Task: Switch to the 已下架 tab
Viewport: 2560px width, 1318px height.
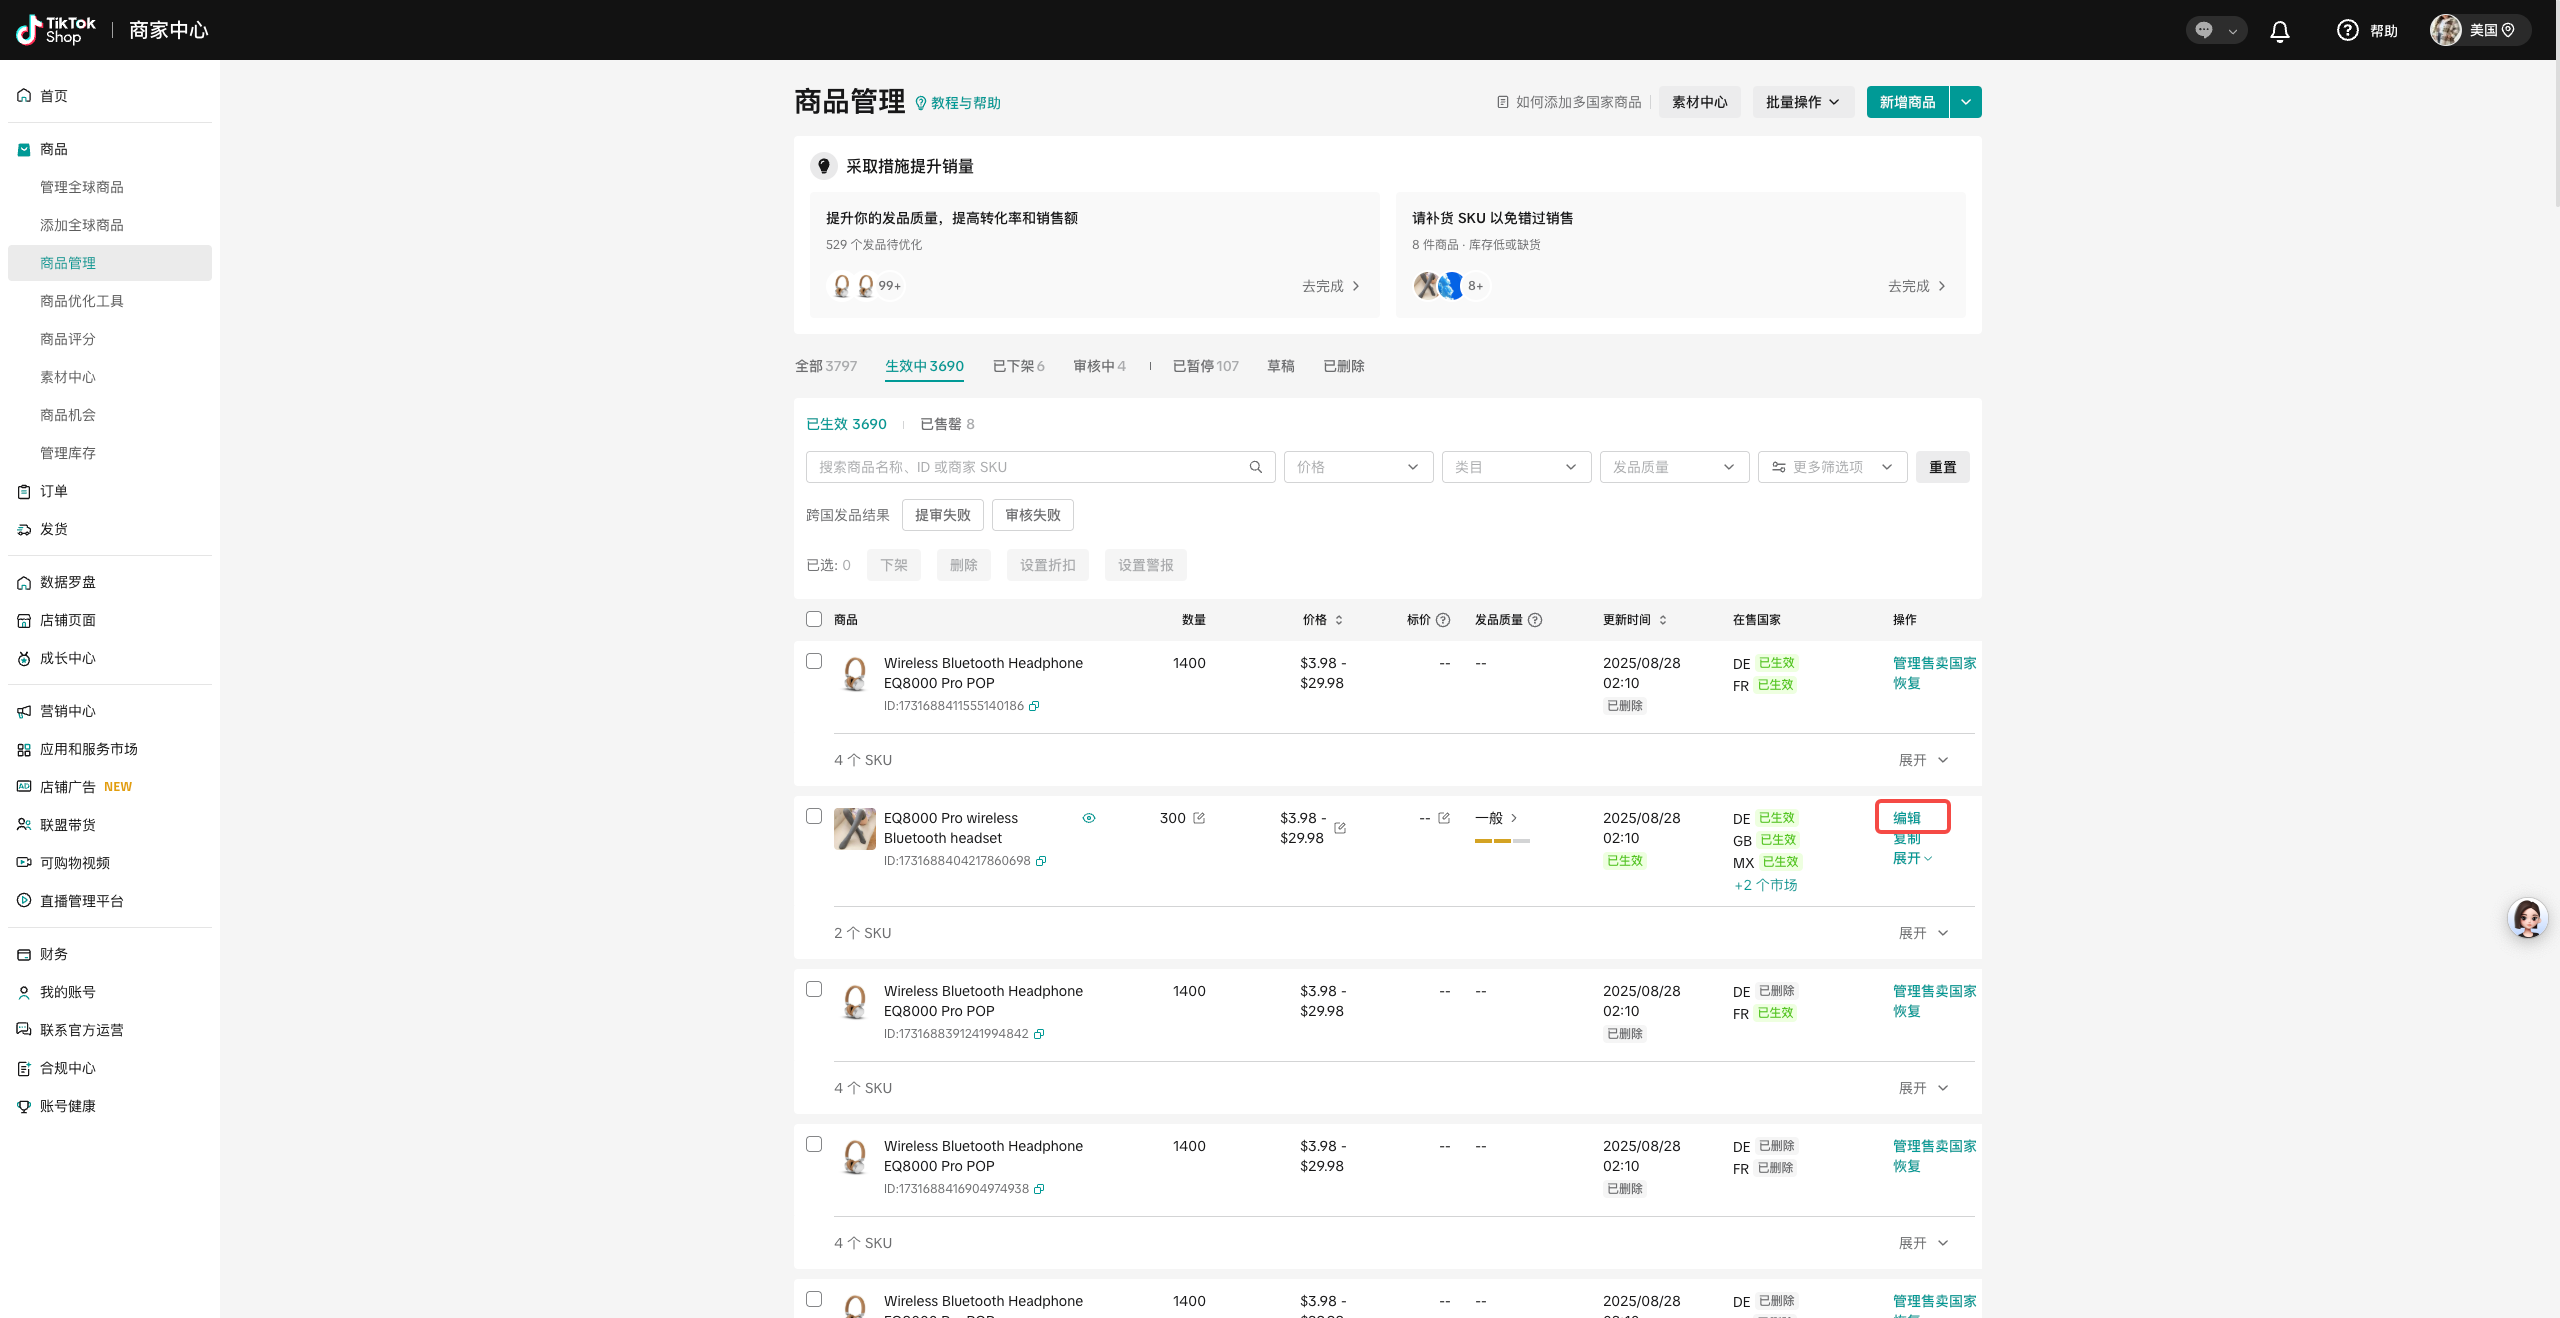Action: click(1018, 366)
